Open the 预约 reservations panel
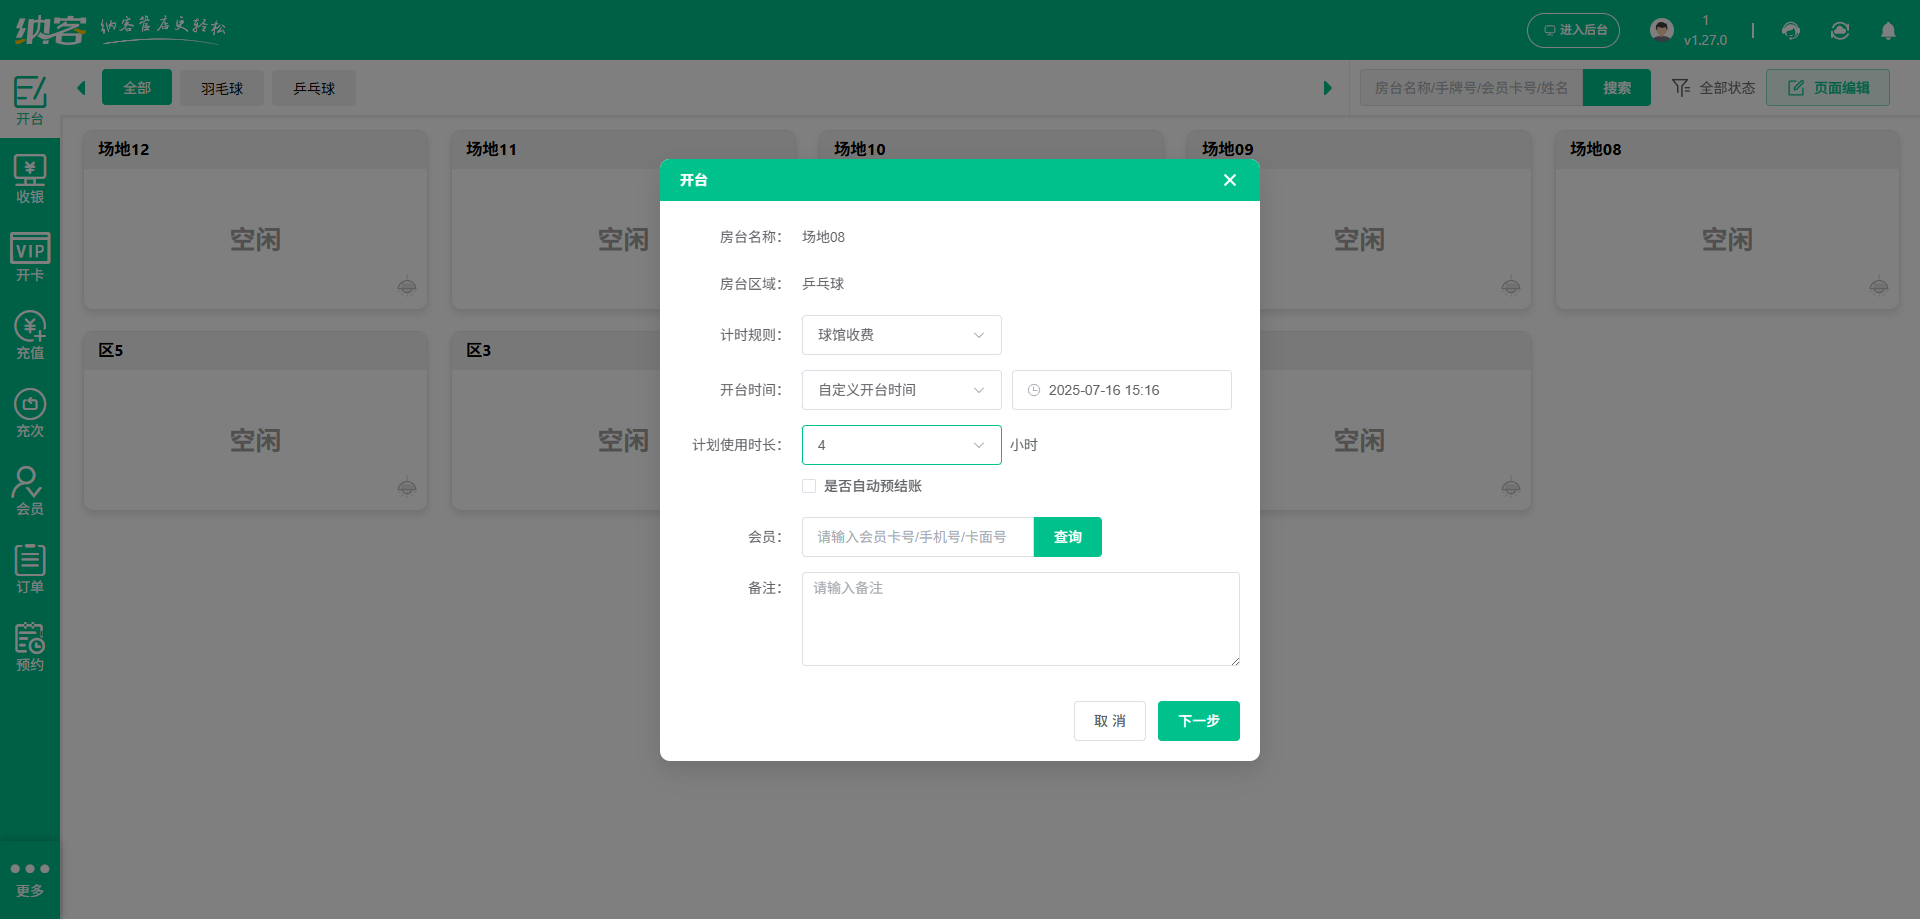 click(x=30, y=645)
